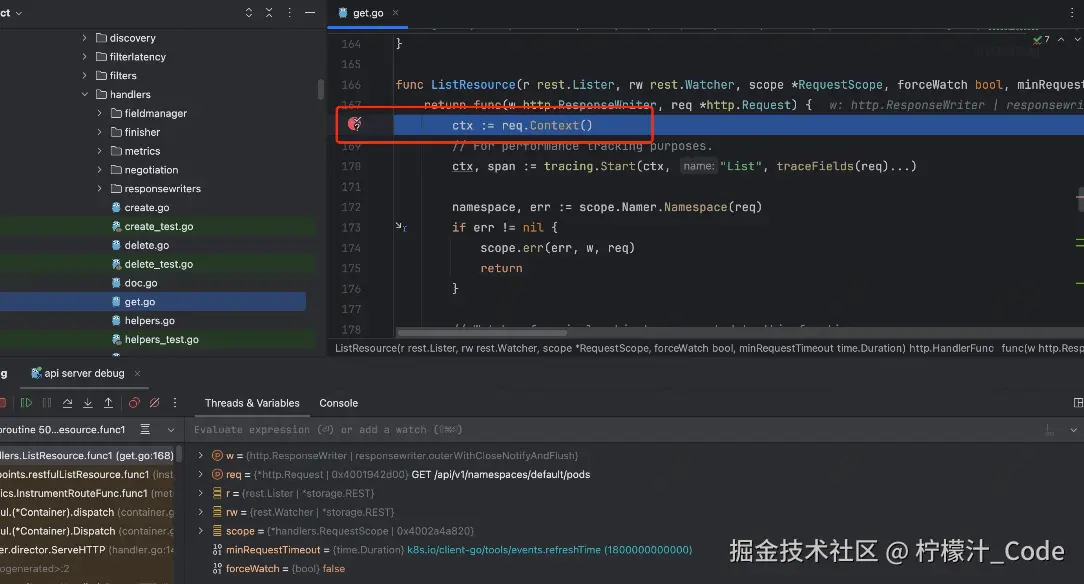Open helpers_test.go in project tree
This screenshot has height=584, width=1084.
tap(161, 339)
